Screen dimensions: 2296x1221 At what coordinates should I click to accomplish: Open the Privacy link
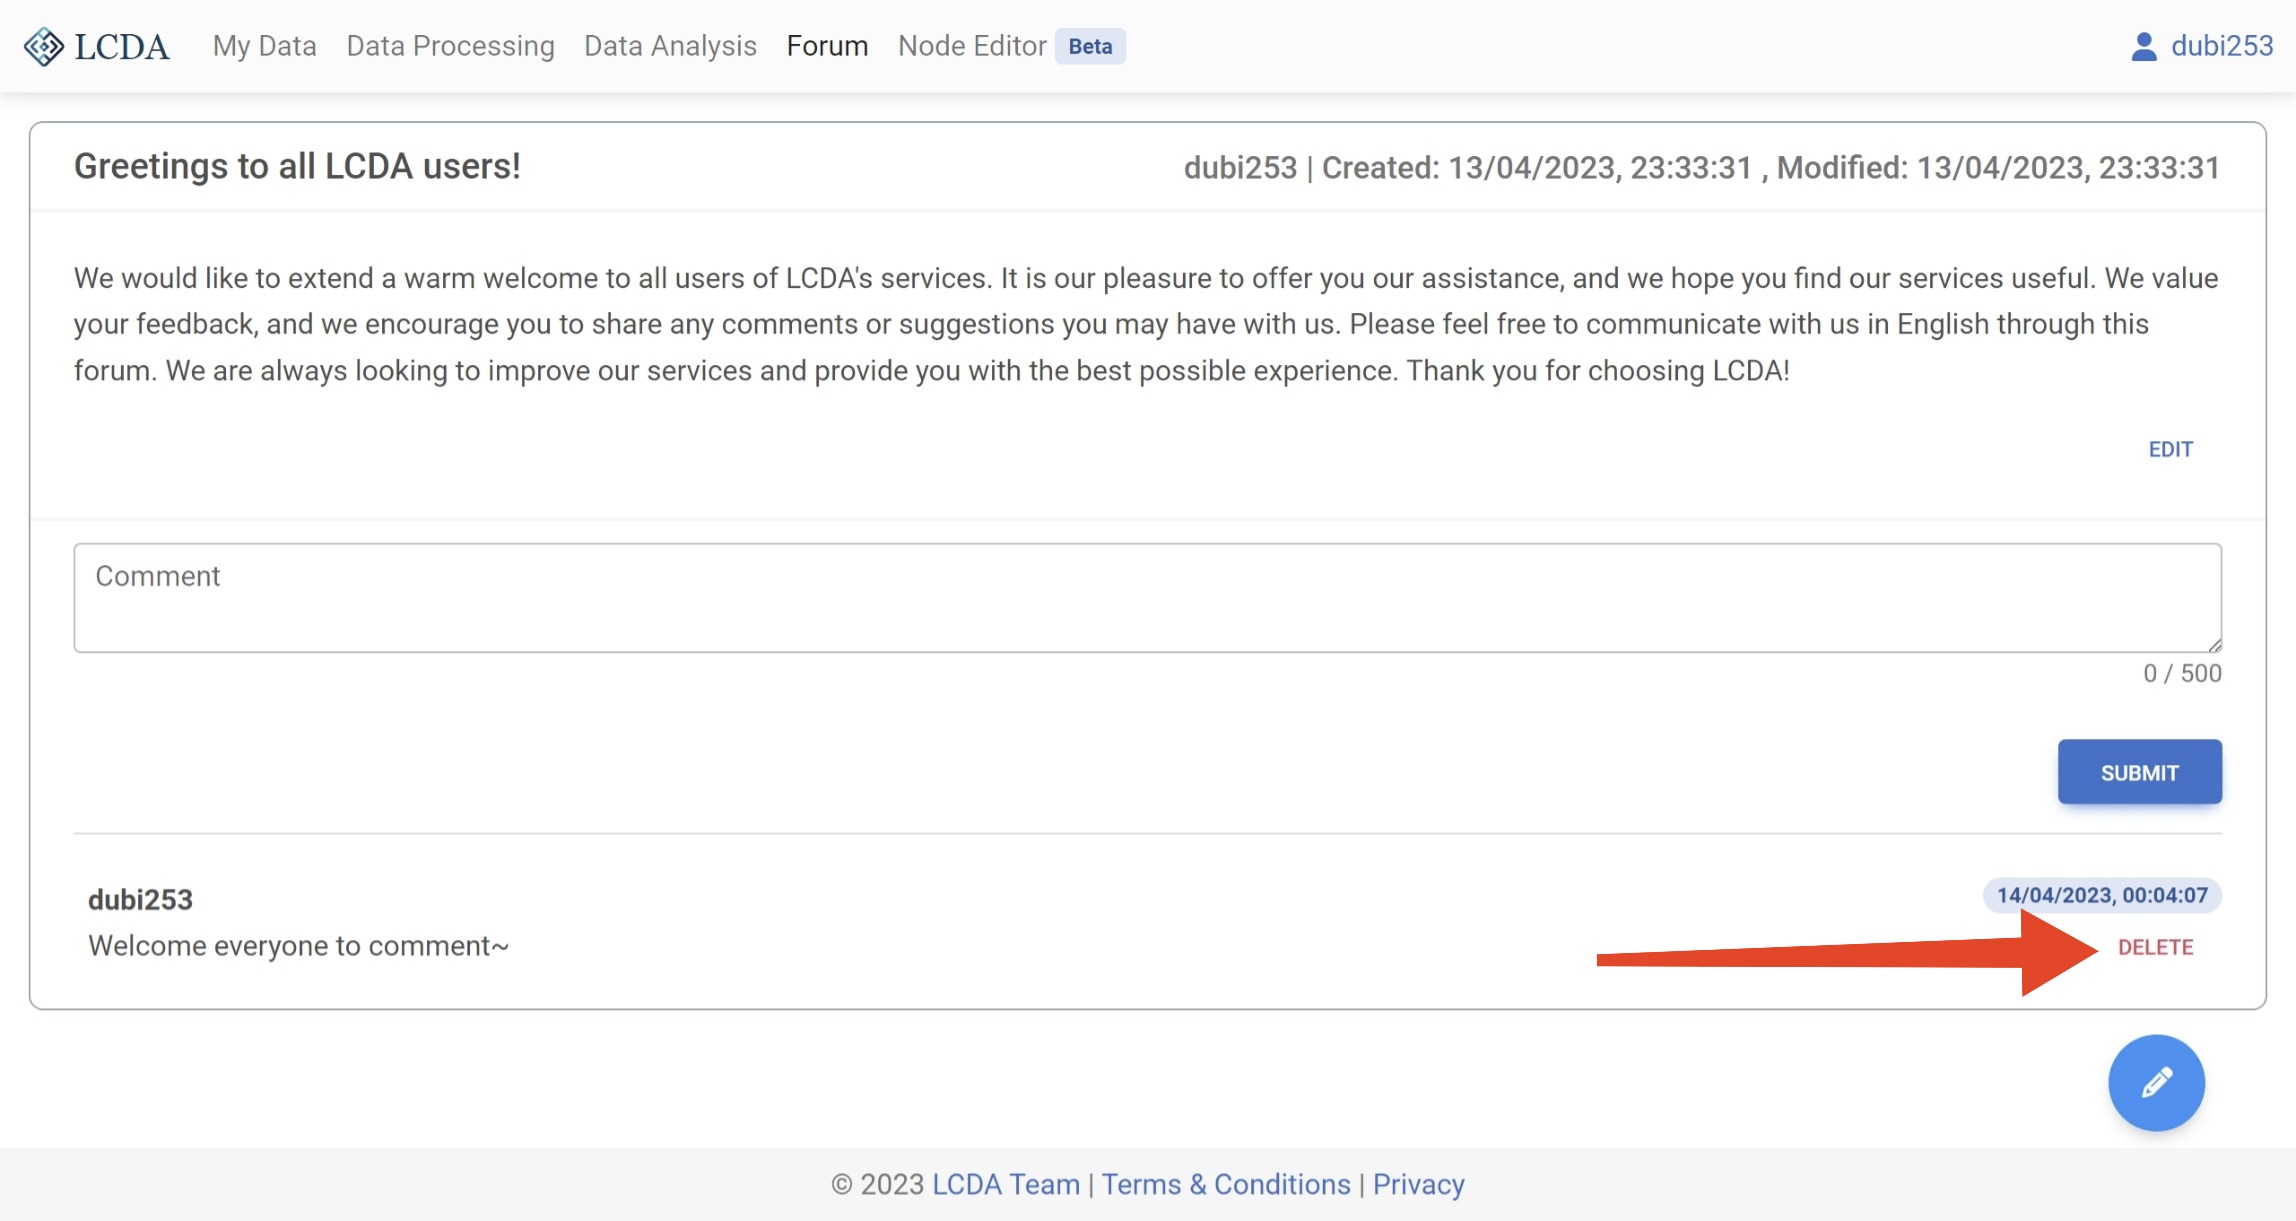[1418, 1184]
